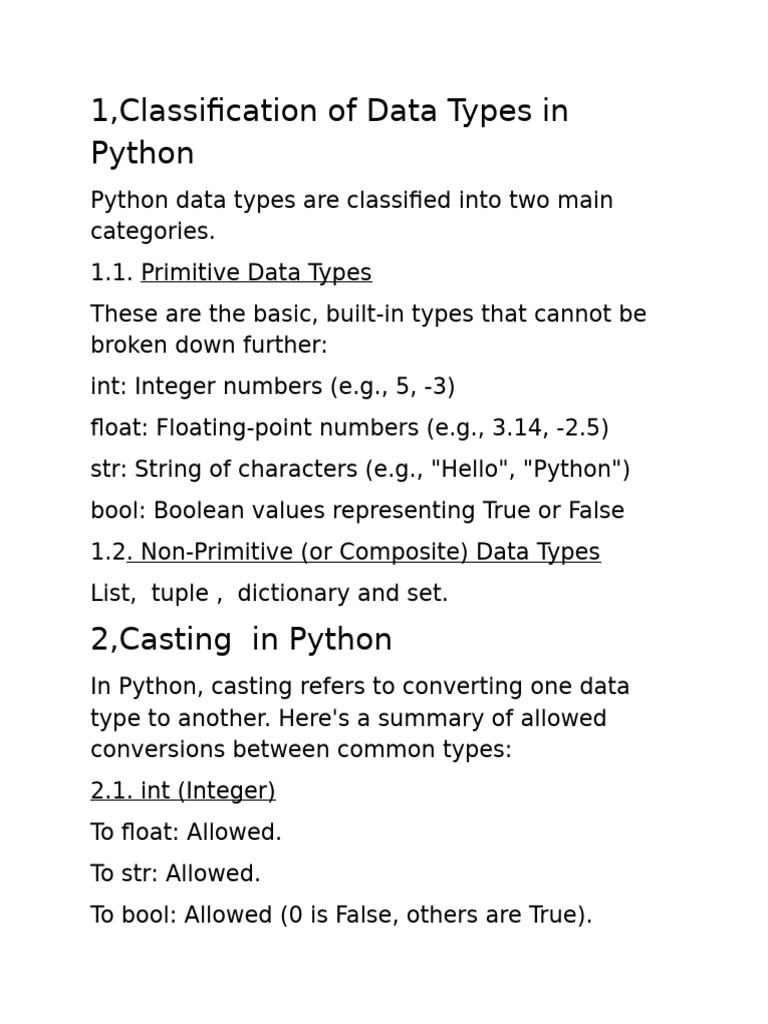Screen dimensions: 768x1024
Task: Click the "float: Floating-point numbers" line
Action: click(349, 428)
